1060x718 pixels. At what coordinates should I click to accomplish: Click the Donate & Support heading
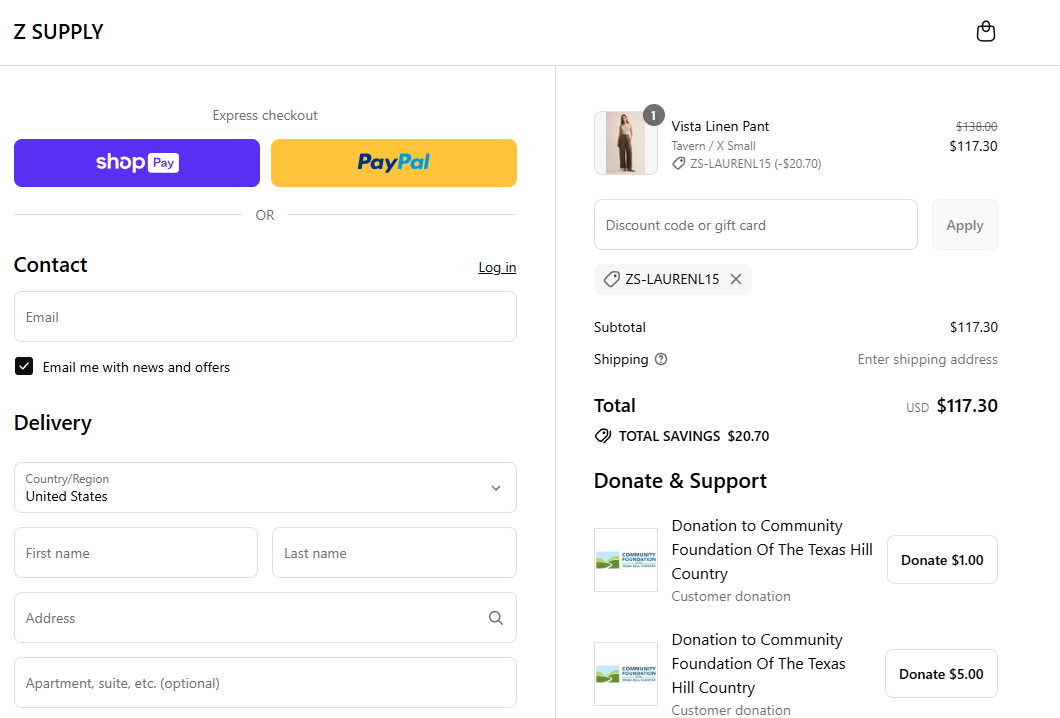[680, 481]
